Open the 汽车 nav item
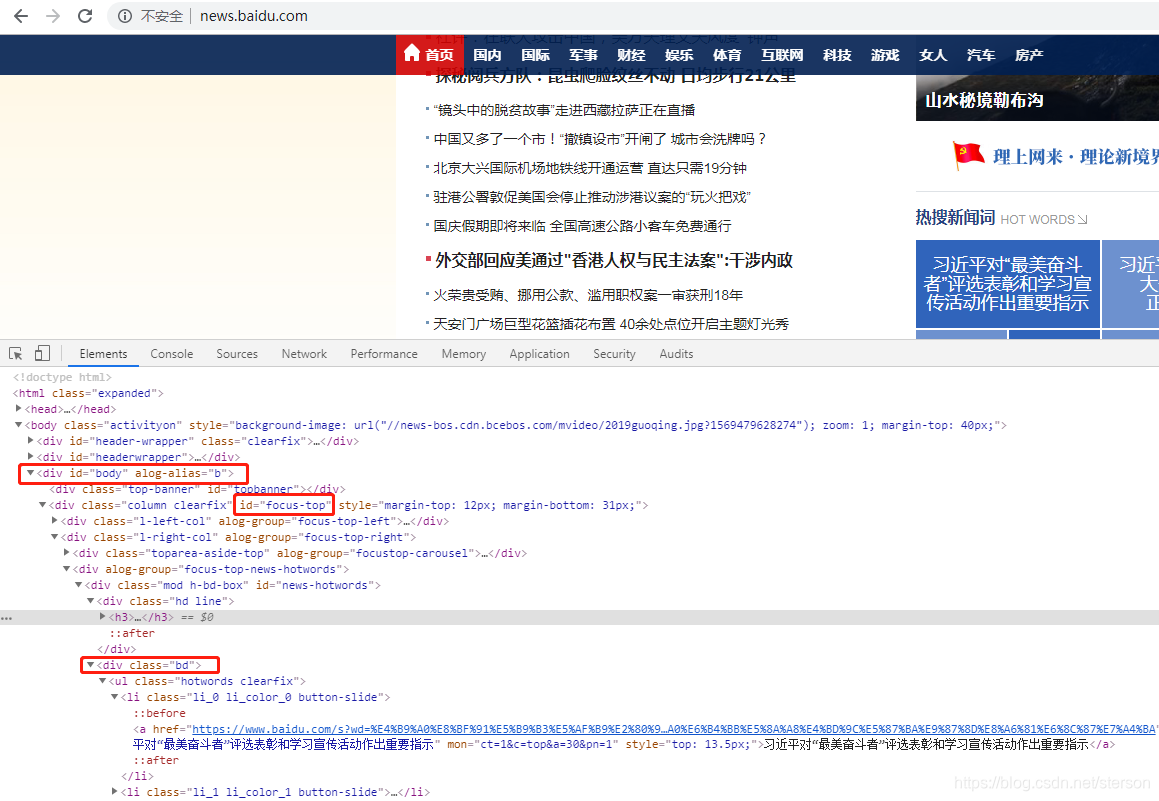This screenshot has height=801, width=1159. 981,55
